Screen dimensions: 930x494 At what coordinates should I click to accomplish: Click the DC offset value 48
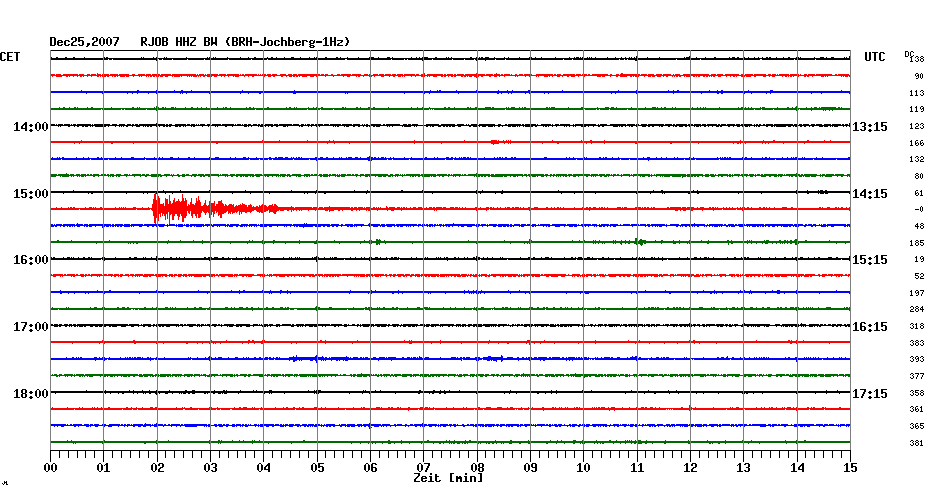coord(919,227)
